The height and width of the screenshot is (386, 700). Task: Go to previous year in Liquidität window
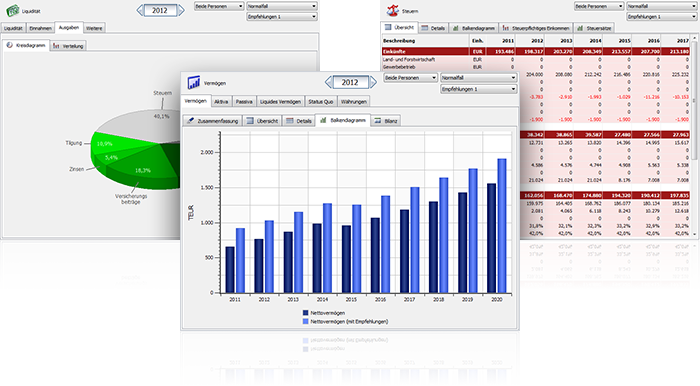(x=140, y=10)
